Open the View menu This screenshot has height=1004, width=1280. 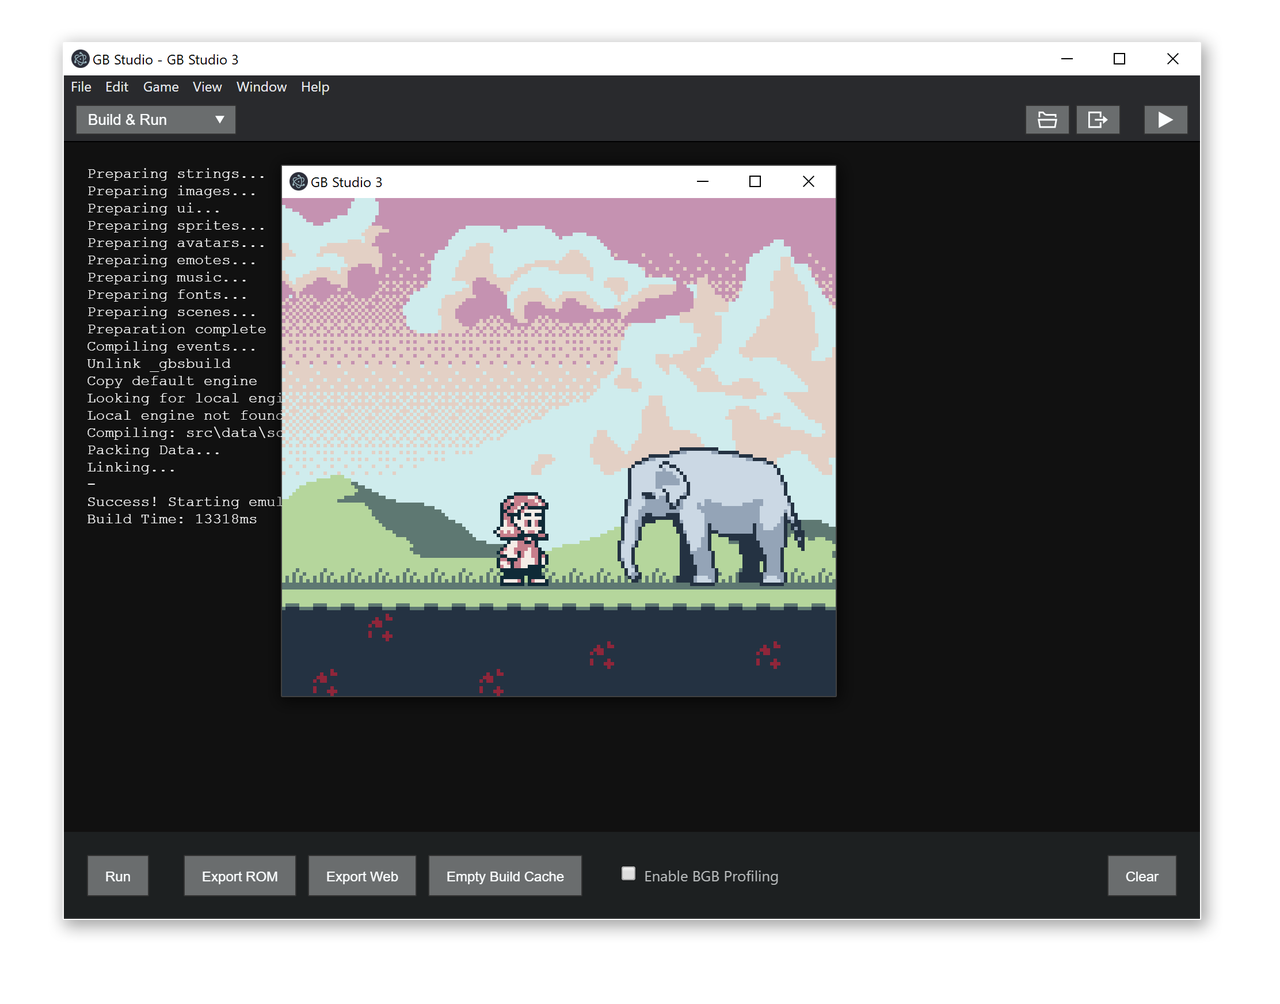tap(207, 87)
